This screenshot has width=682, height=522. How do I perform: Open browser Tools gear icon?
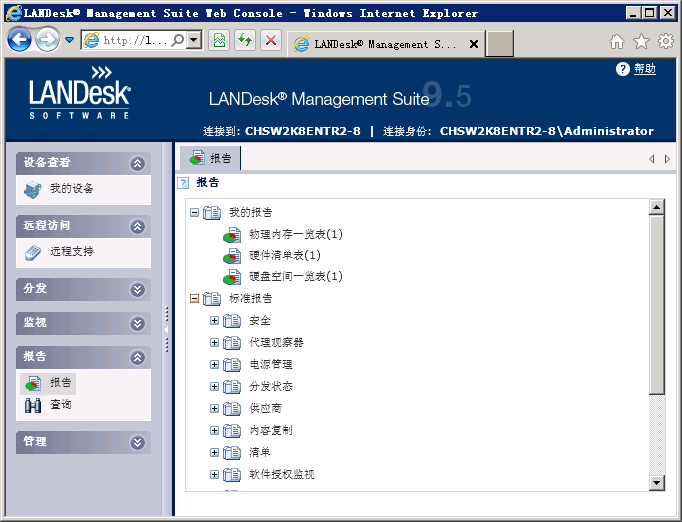665,42
